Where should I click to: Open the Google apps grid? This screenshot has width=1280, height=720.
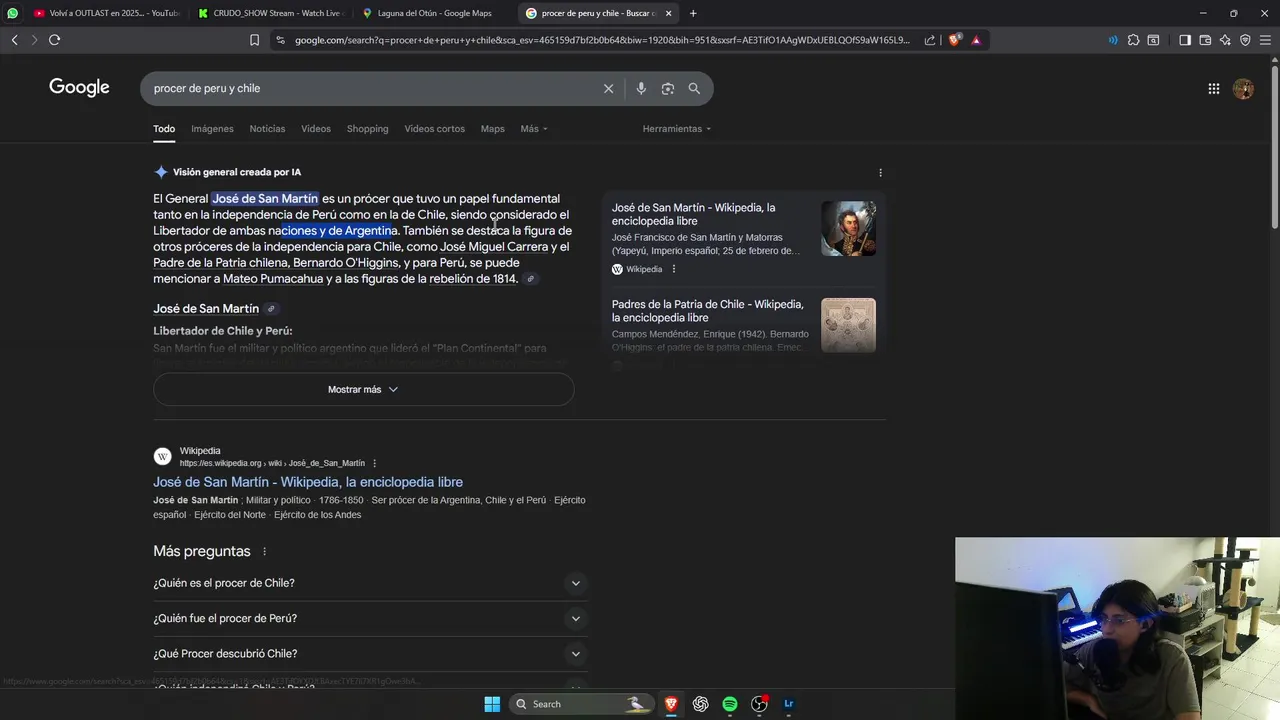(x=1213, y=89)
